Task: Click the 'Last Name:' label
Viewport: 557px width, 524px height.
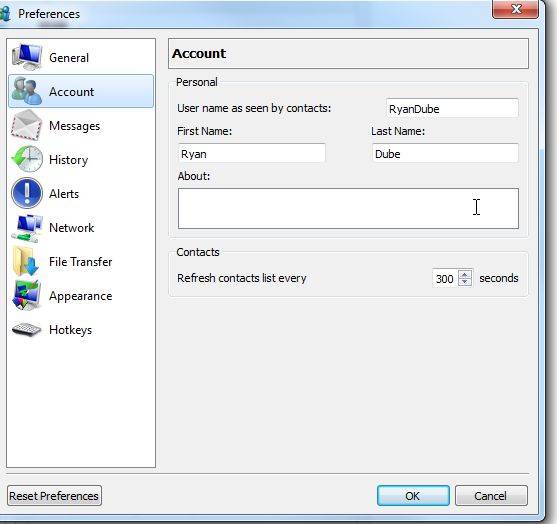Action: pos(398,131)
